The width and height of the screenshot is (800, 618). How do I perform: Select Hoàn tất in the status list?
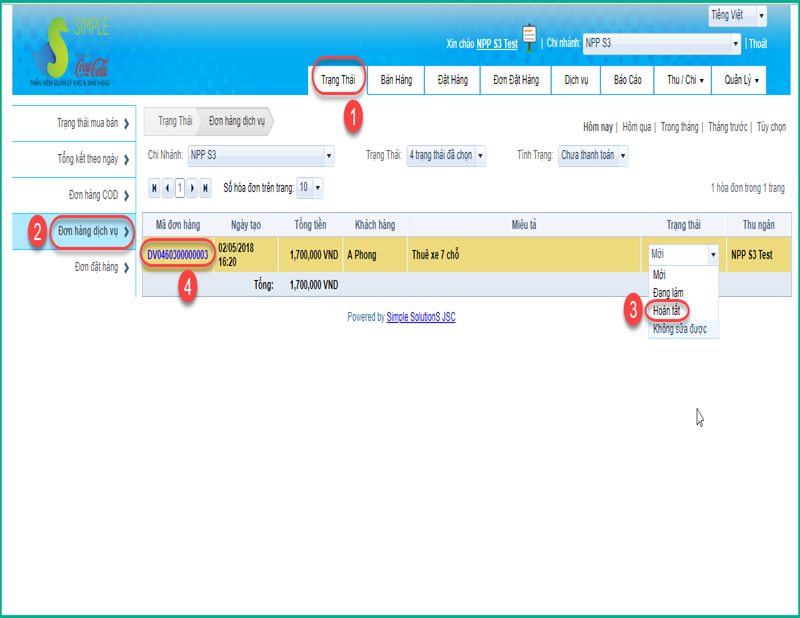point(665,310)
